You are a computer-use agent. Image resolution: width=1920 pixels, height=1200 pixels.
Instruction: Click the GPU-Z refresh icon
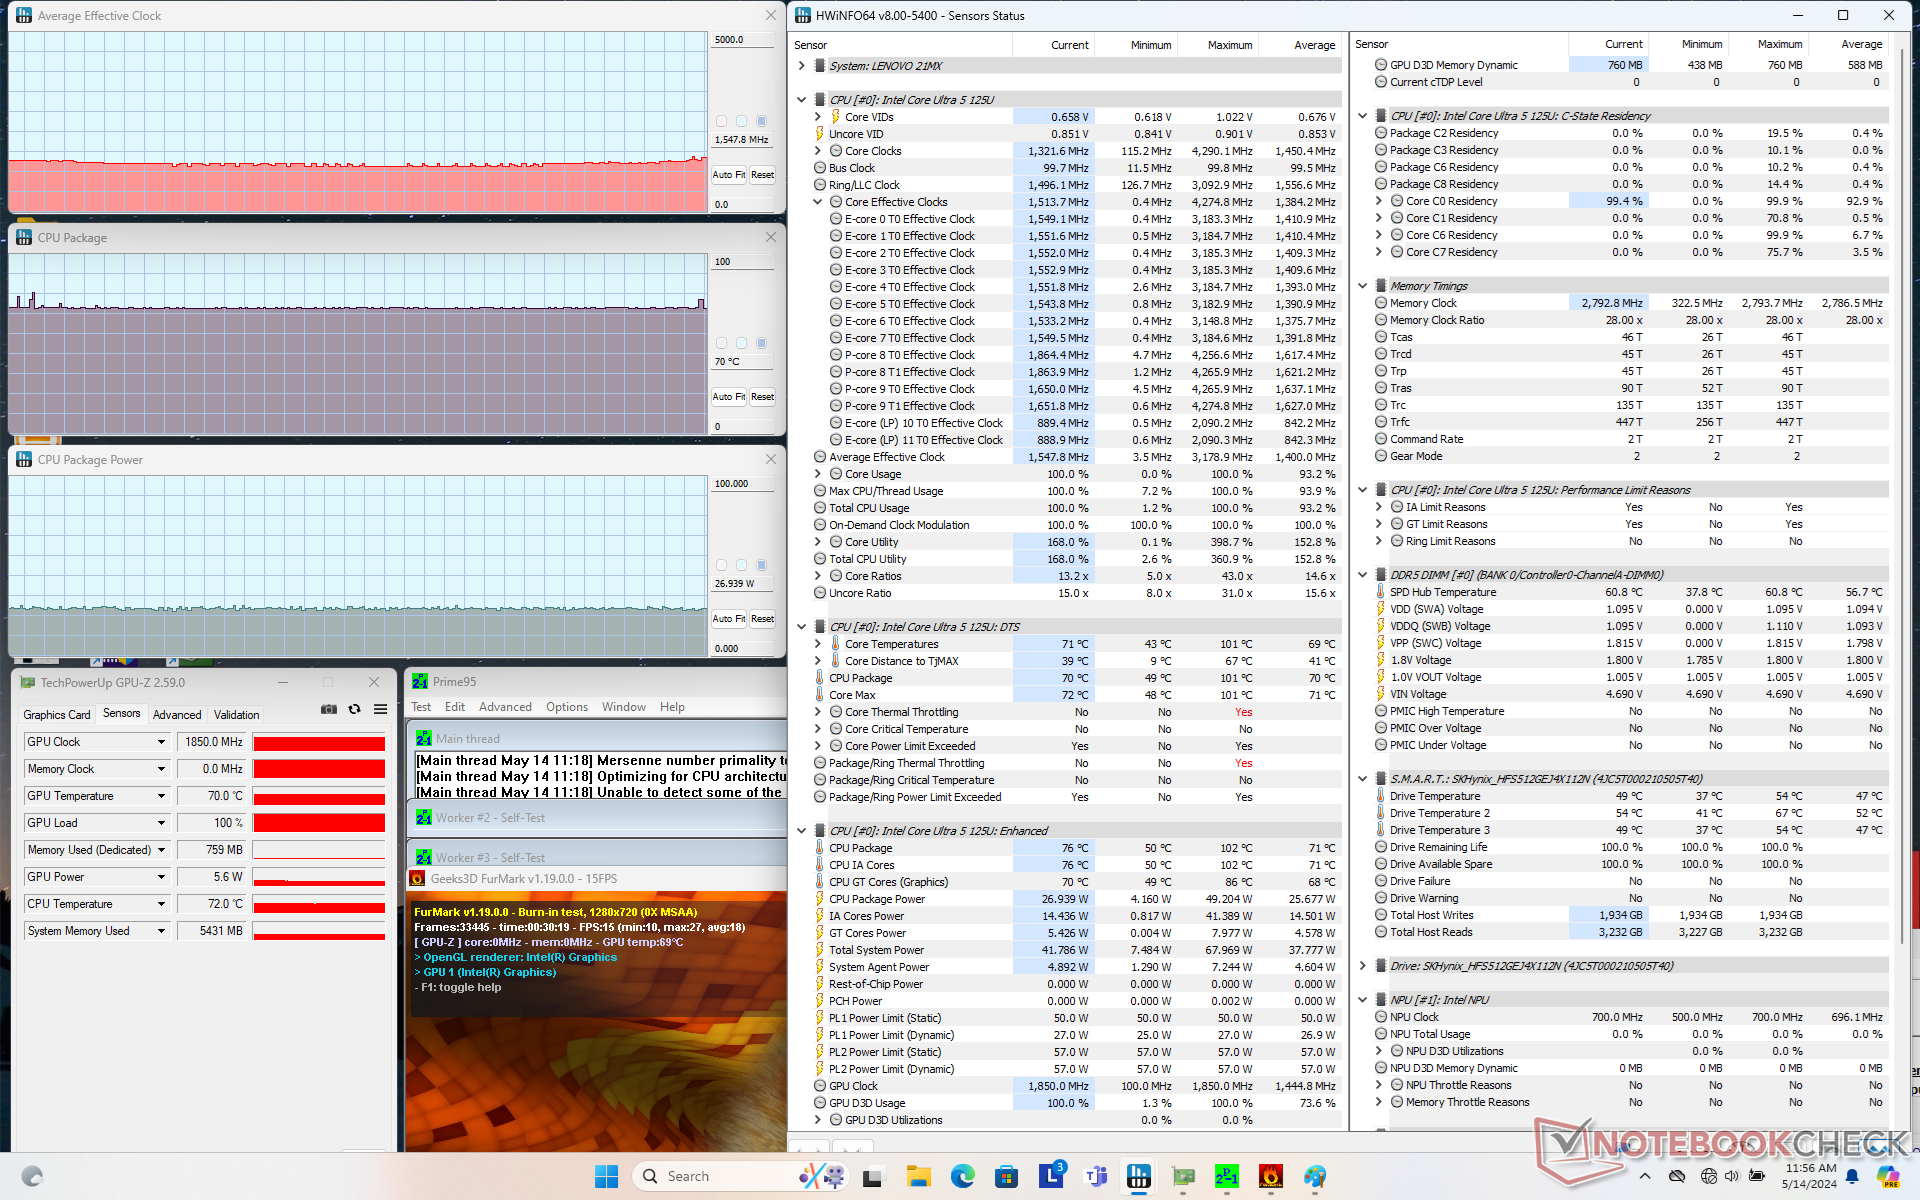(x=354, y=709)
